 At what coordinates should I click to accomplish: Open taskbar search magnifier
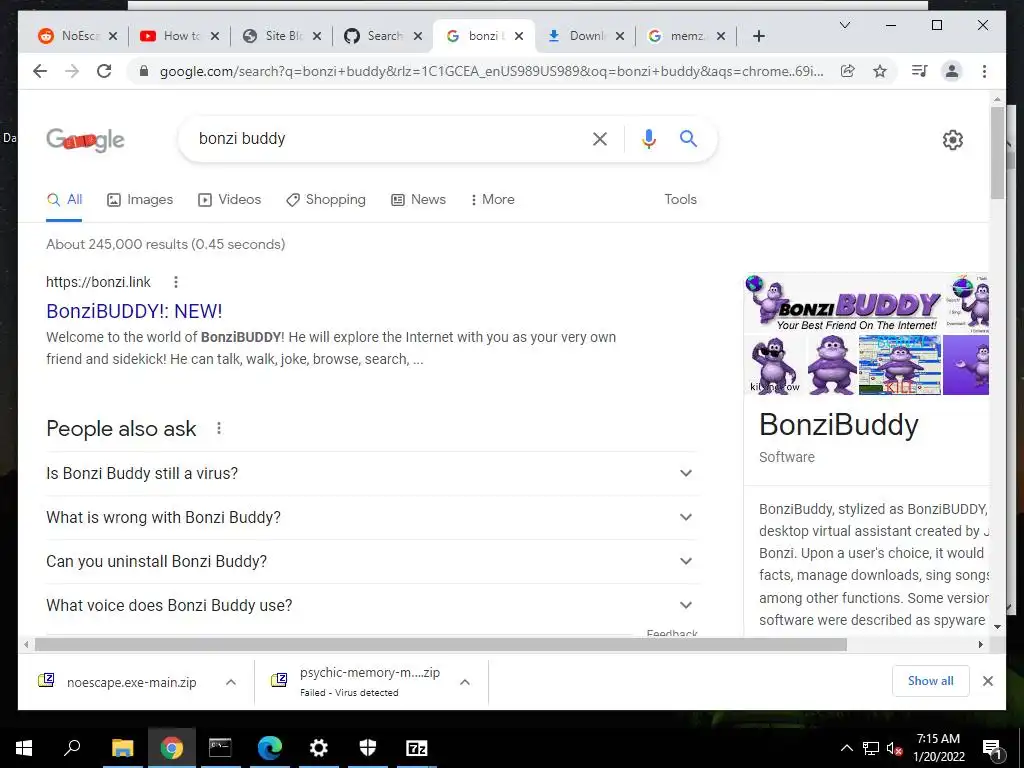[72, 748]
